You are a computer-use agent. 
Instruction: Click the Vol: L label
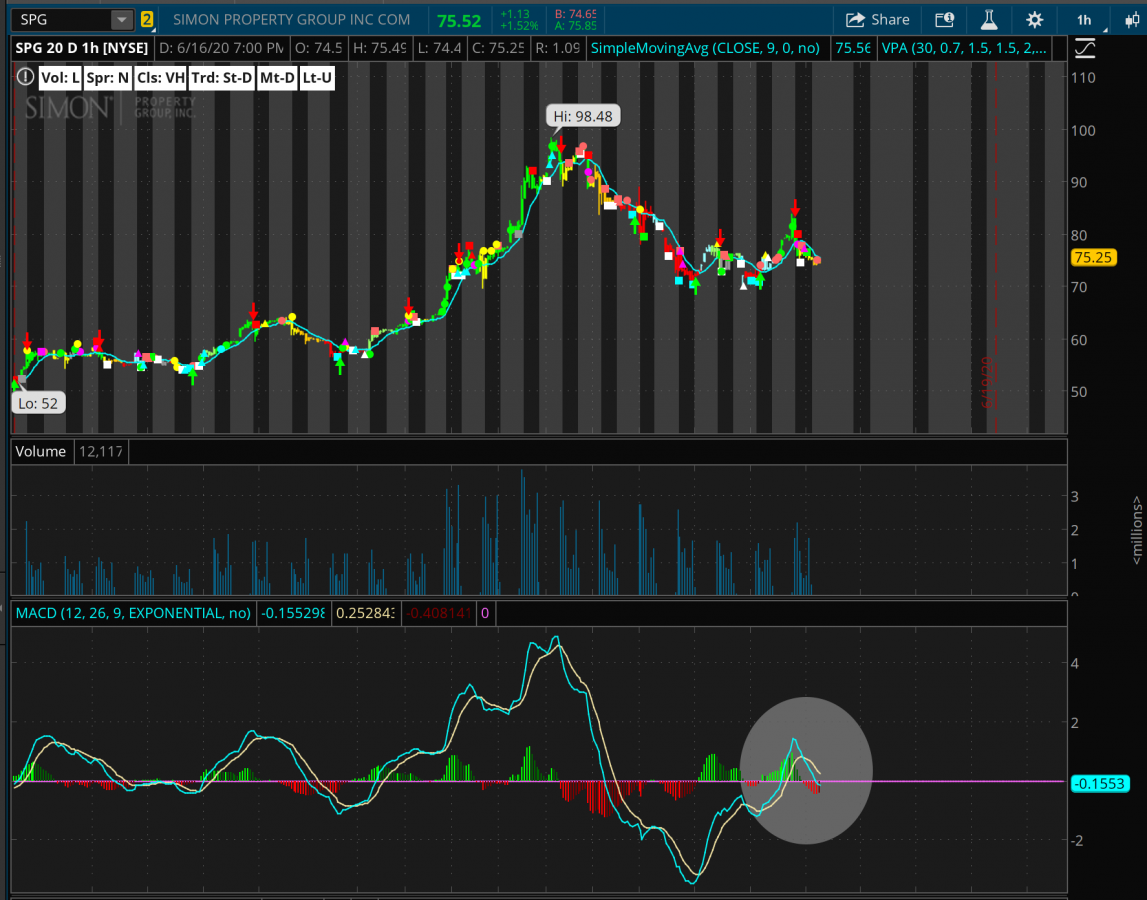point(60,78)
